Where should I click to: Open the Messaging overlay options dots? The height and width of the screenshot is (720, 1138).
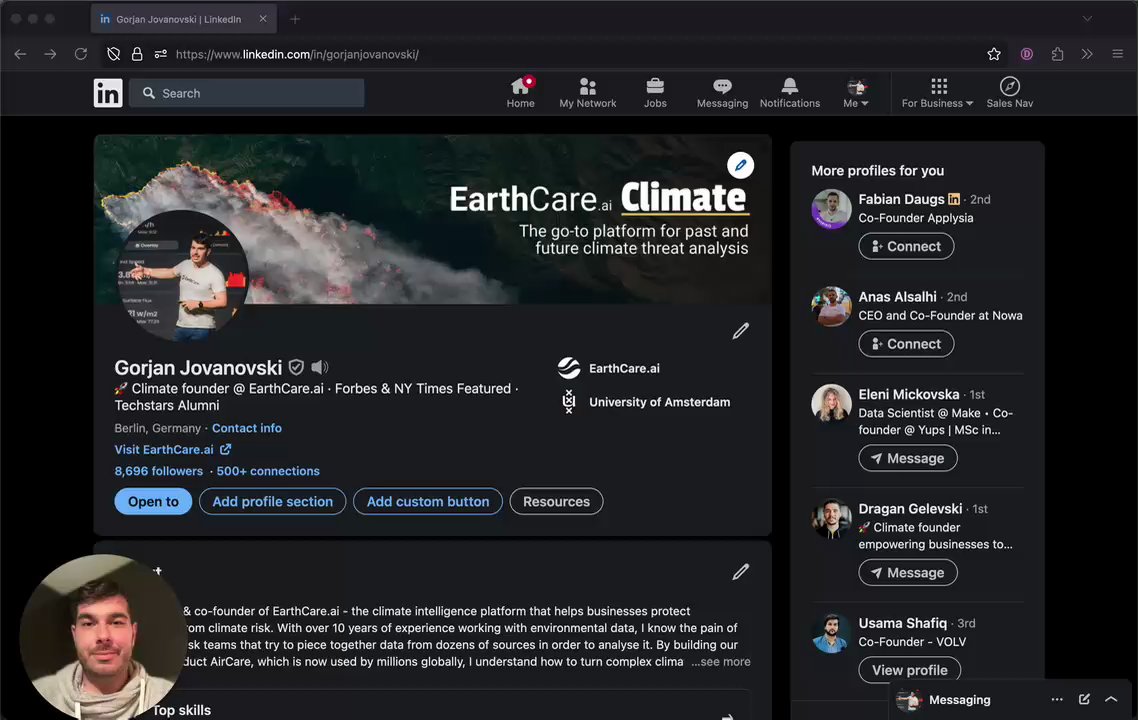coord(1057,700)
